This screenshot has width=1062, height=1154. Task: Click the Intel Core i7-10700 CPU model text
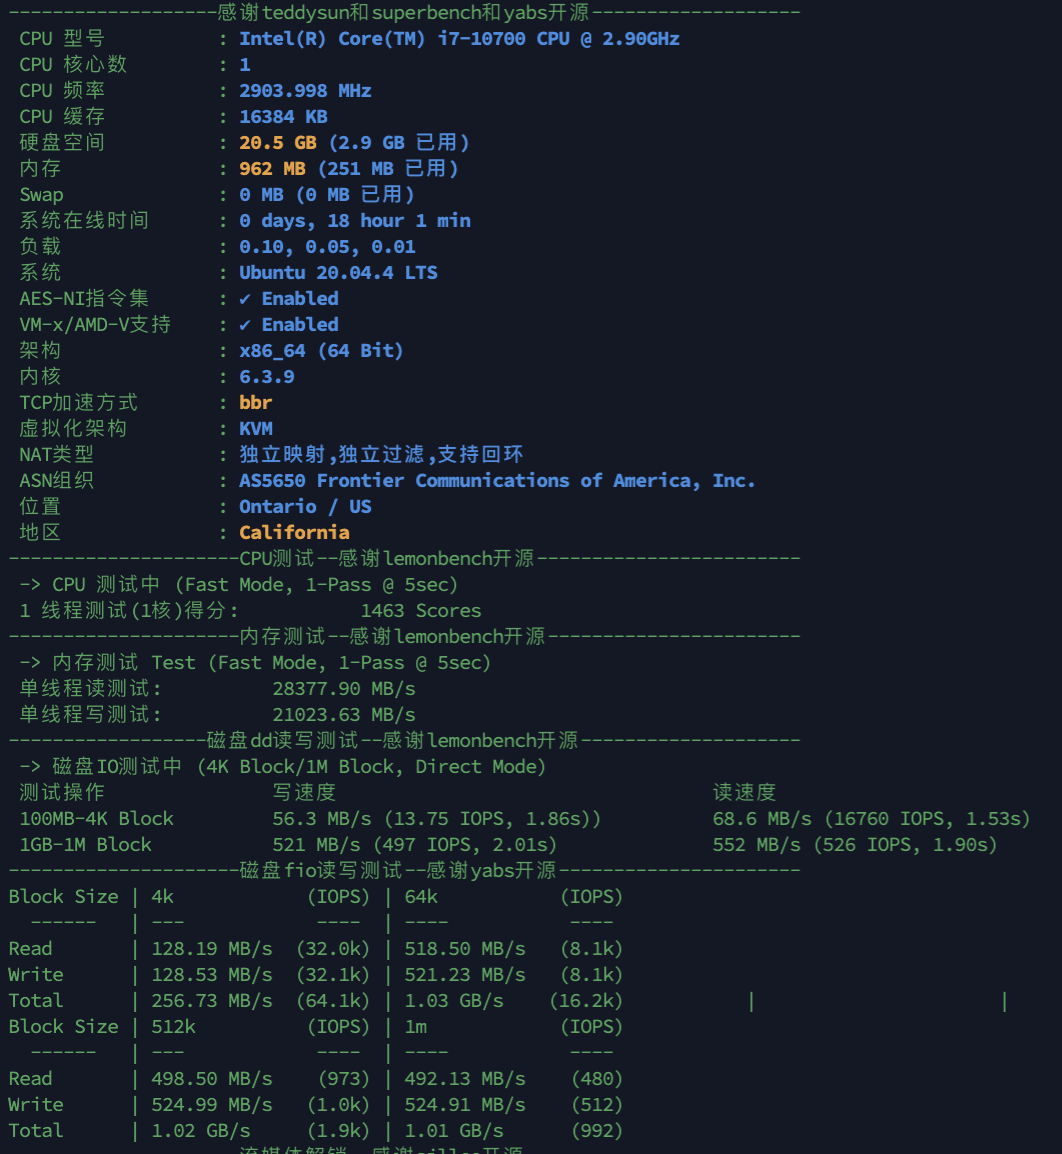(459, 39)
